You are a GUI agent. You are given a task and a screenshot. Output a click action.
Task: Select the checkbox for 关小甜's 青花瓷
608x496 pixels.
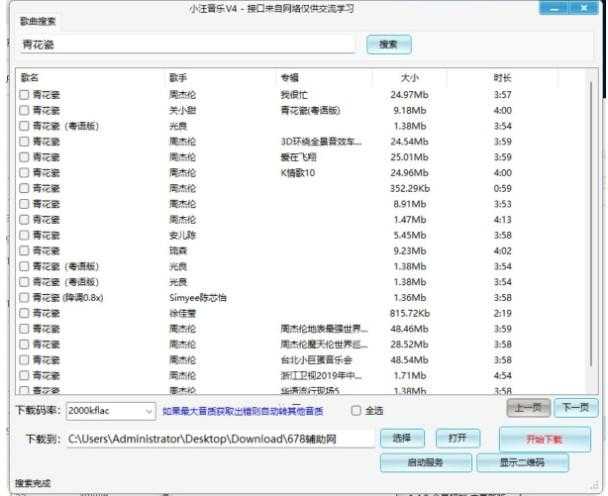(x=24, y=110)
